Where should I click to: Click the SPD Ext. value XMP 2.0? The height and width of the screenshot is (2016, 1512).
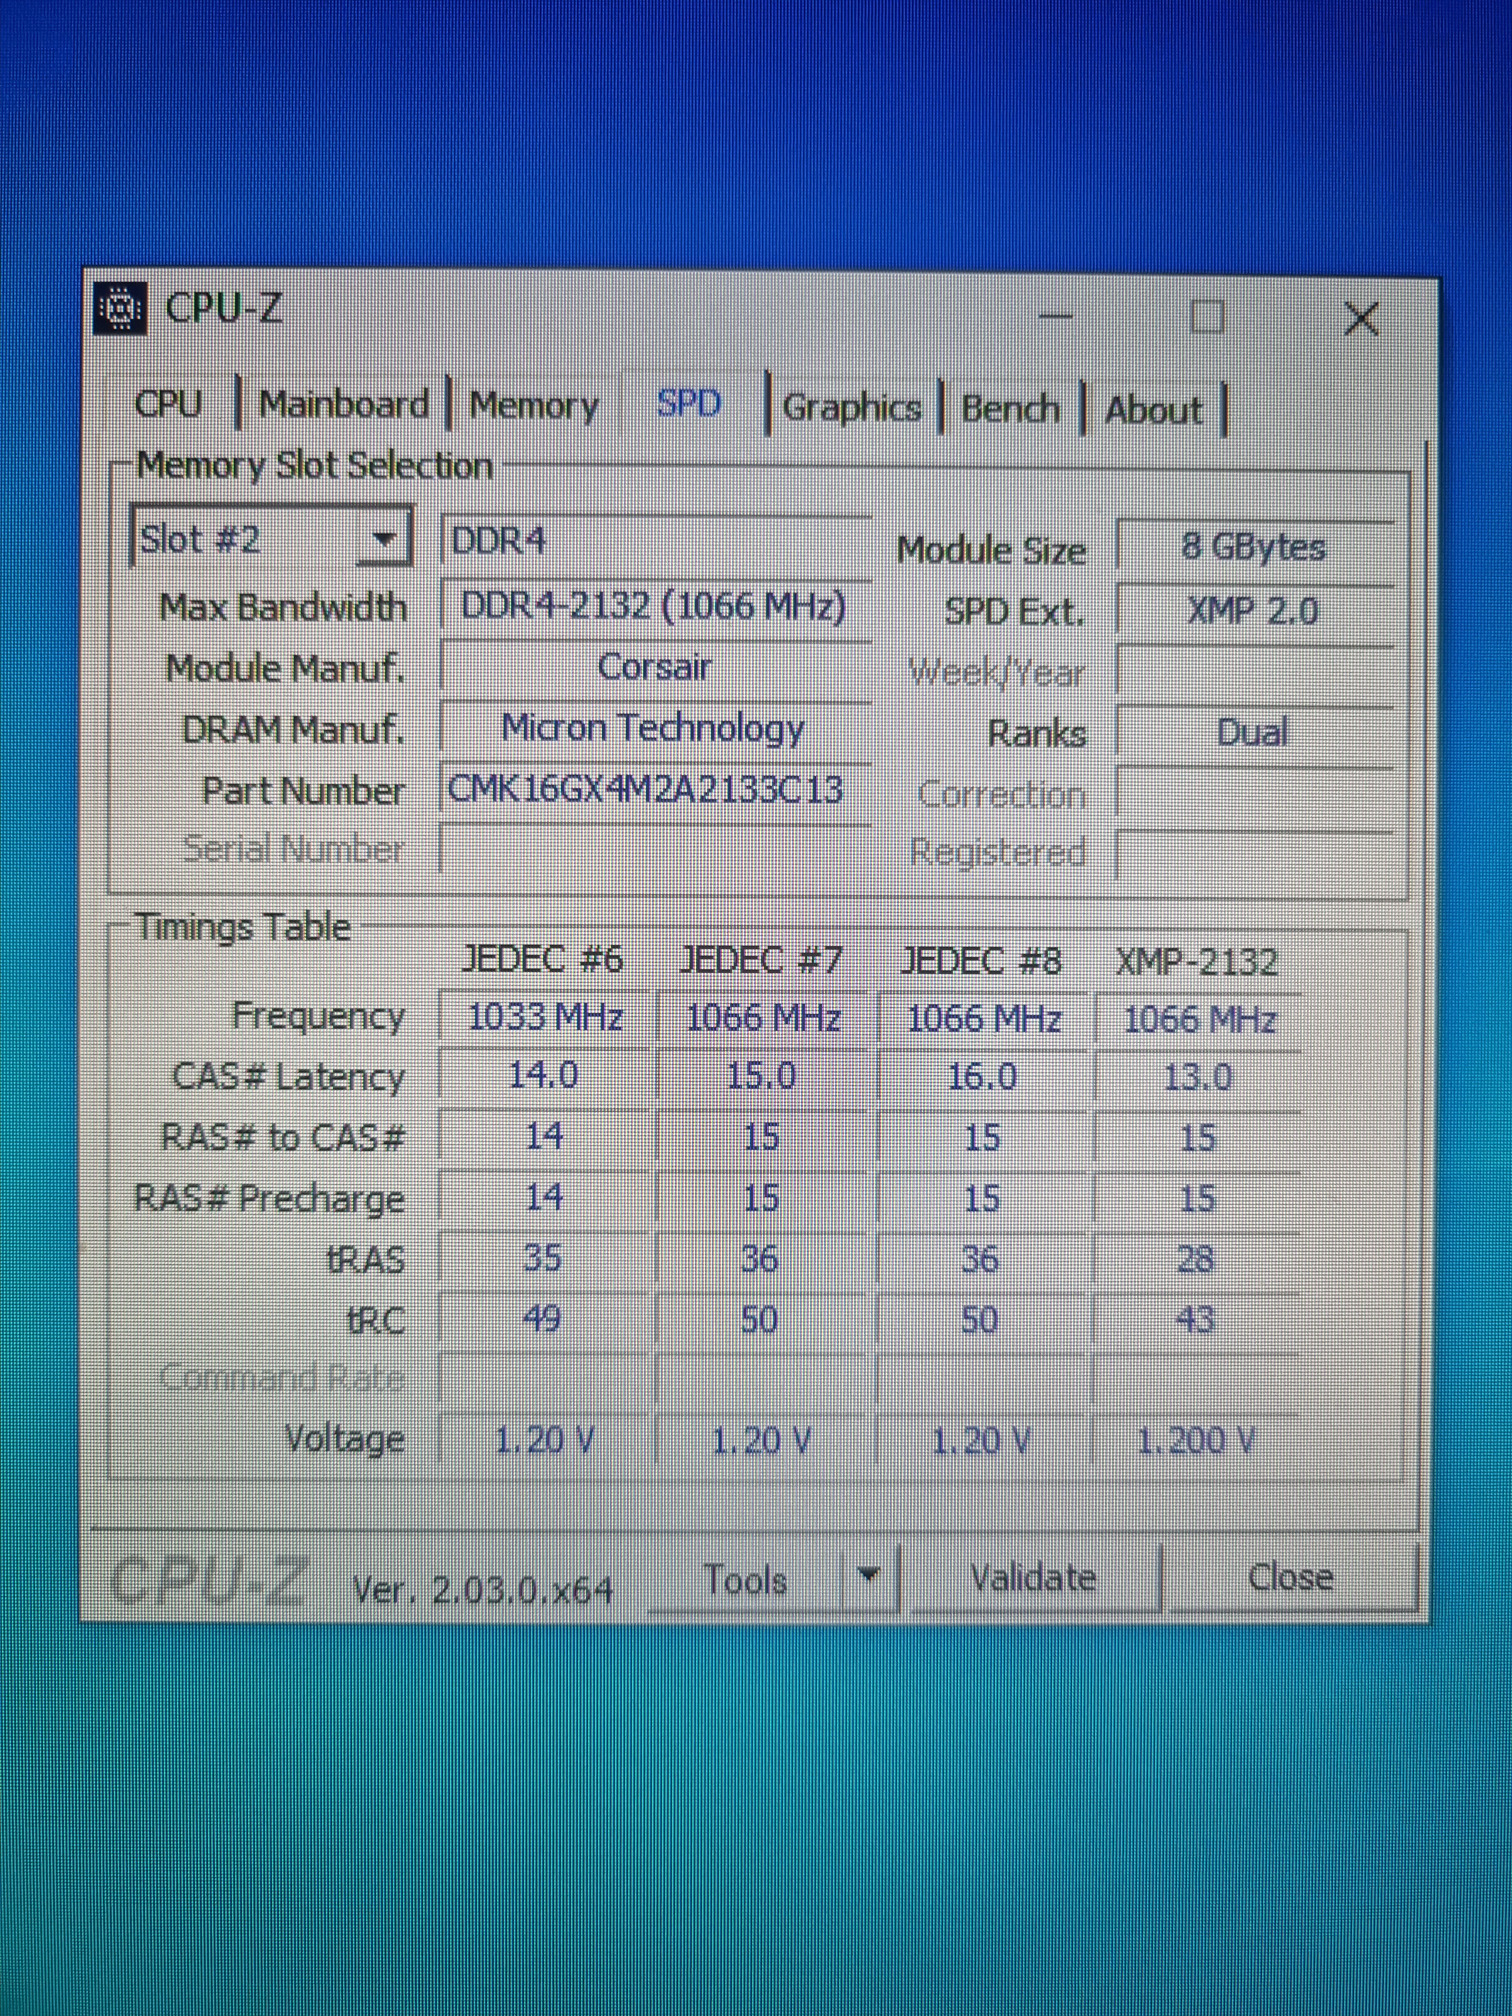pos(1254,610)
